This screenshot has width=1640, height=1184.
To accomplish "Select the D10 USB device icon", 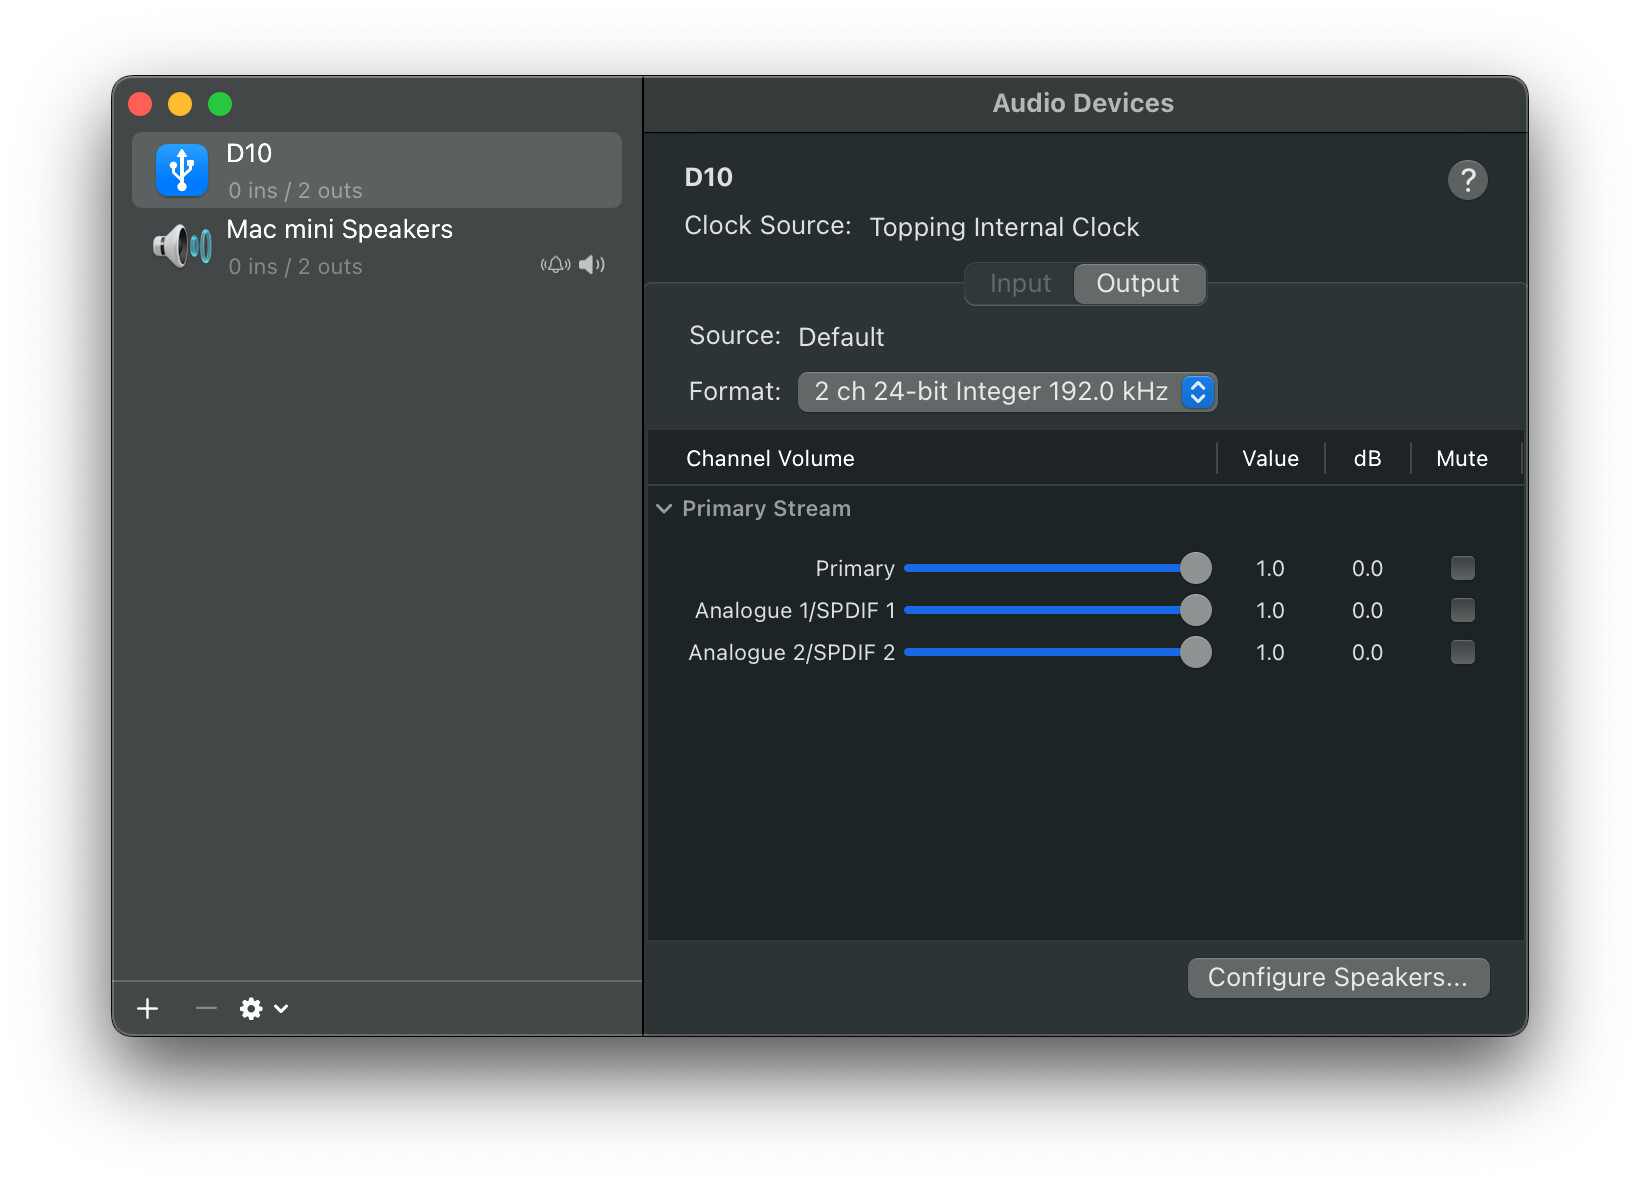I will pos(182,170).
